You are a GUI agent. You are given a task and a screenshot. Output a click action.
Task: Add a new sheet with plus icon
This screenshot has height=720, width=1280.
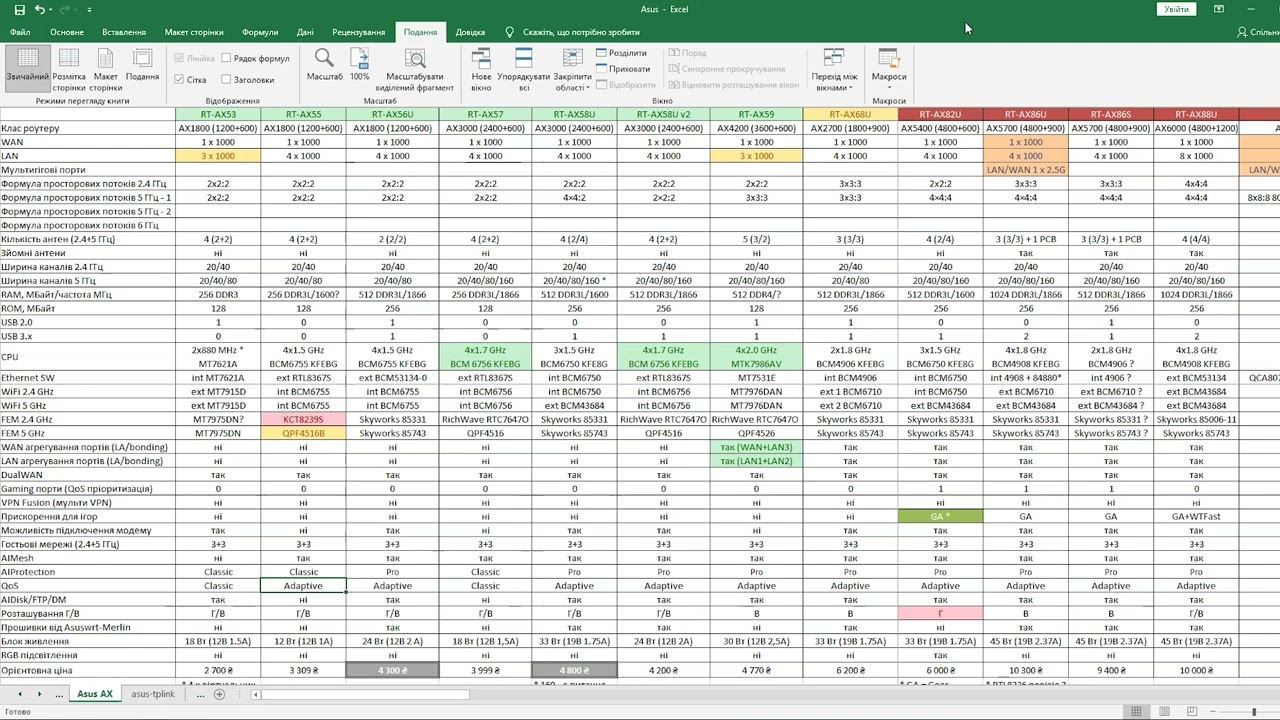click(219, 694)
